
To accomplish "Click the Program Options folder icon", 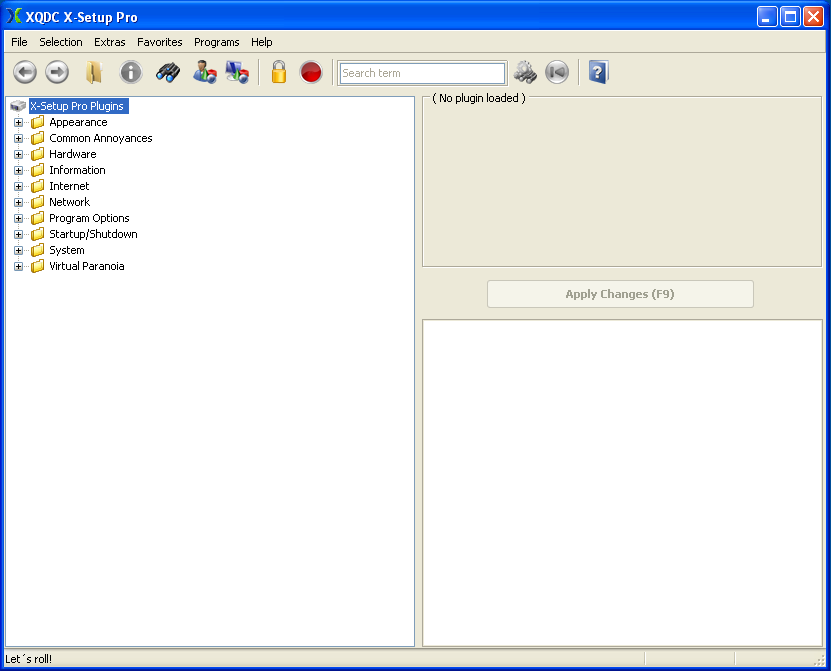I will [x=38, y=218].
